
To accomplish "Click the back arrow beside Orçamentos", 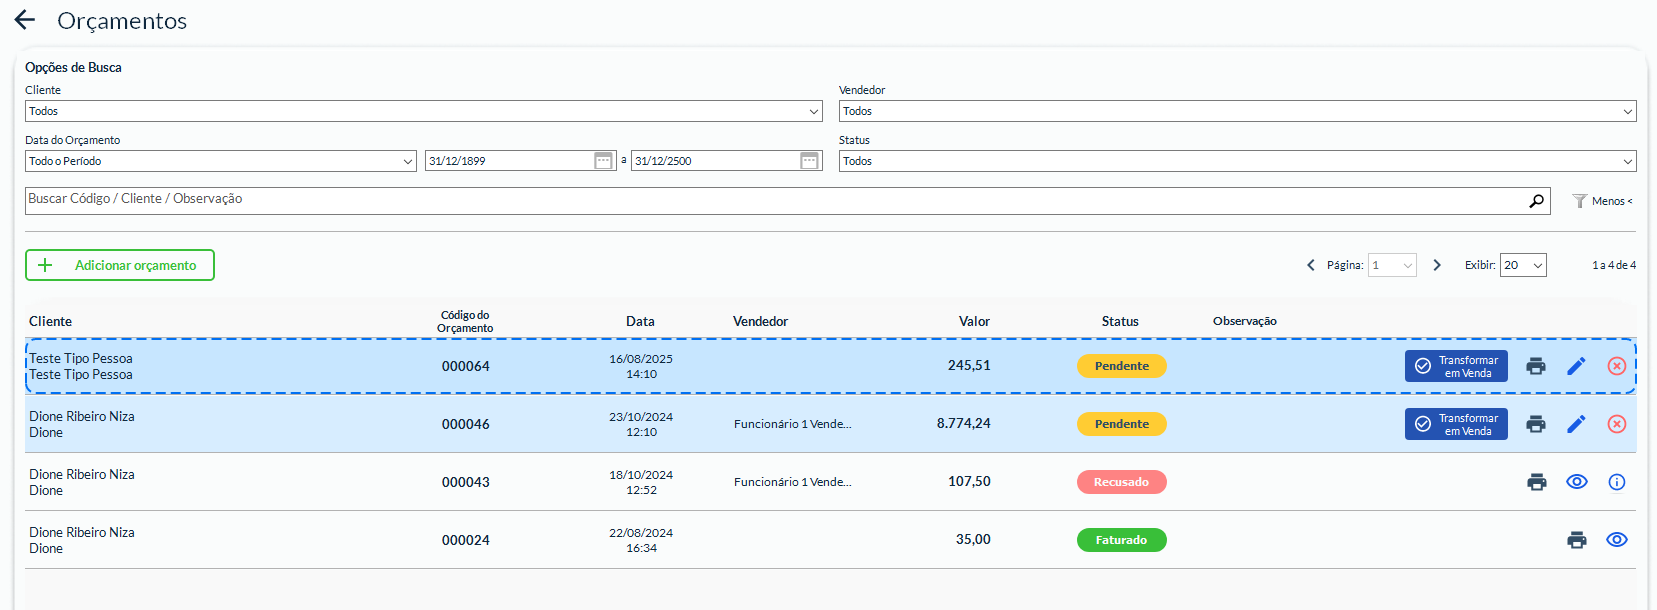I will click(x=25, y=20).
